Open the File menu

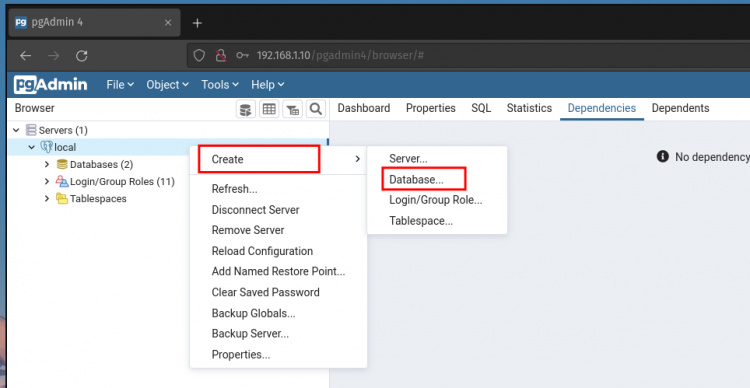[120, 85]
